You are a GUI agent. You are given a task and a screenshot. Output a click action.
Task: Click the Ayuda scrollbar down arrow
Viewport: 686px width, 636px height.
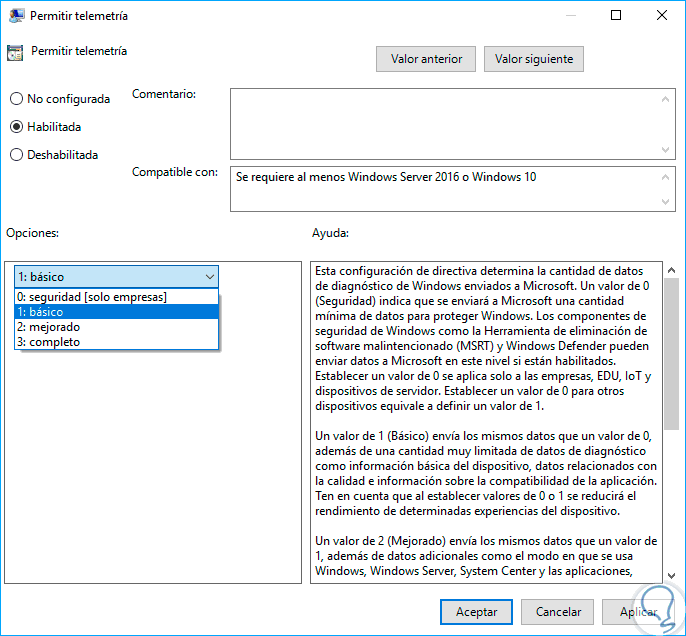[671, 576]
